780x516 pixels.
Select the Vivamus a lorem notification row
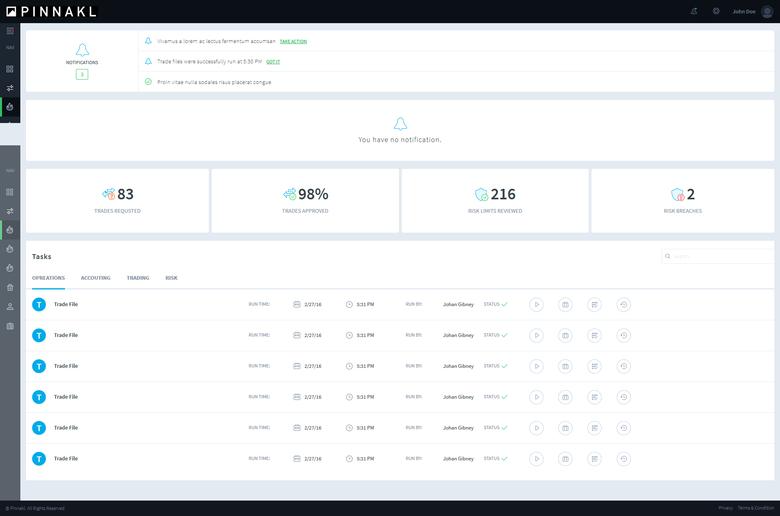point(456,41)
